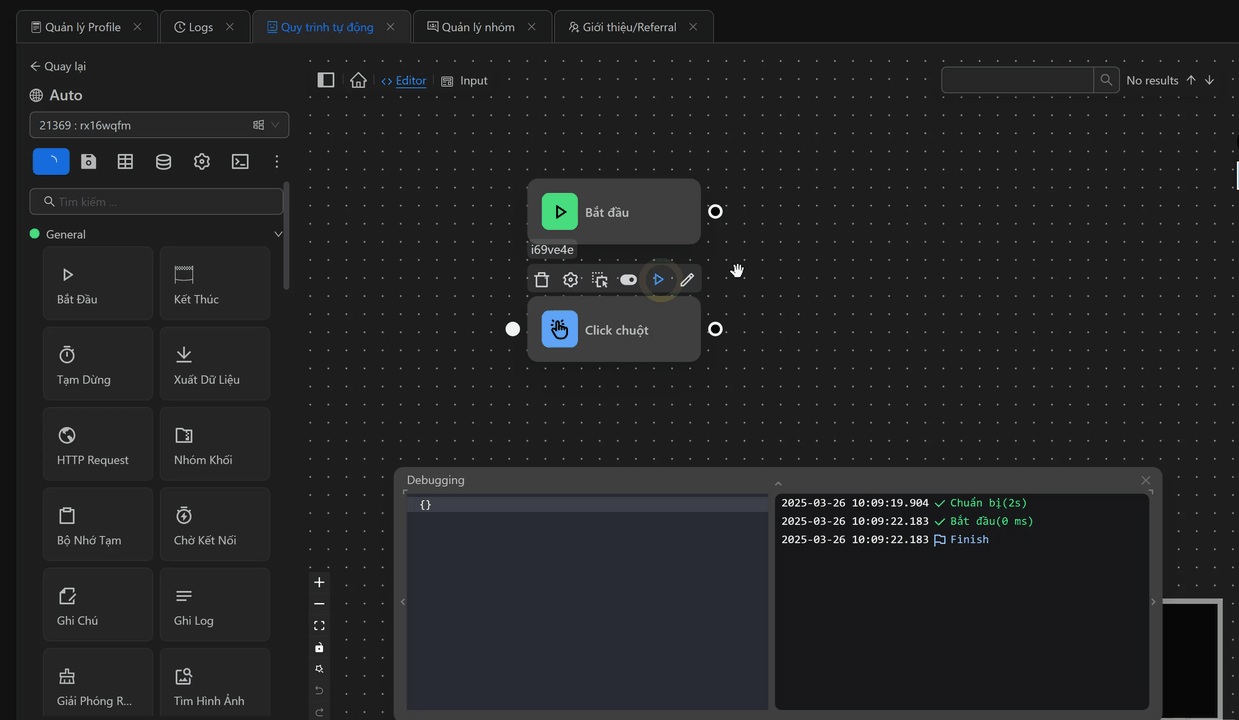This screenshot has height=720, width=1239.
Task: Run the Click chuột node play icon
Action: pyautogui.click(x=658, y=280)
